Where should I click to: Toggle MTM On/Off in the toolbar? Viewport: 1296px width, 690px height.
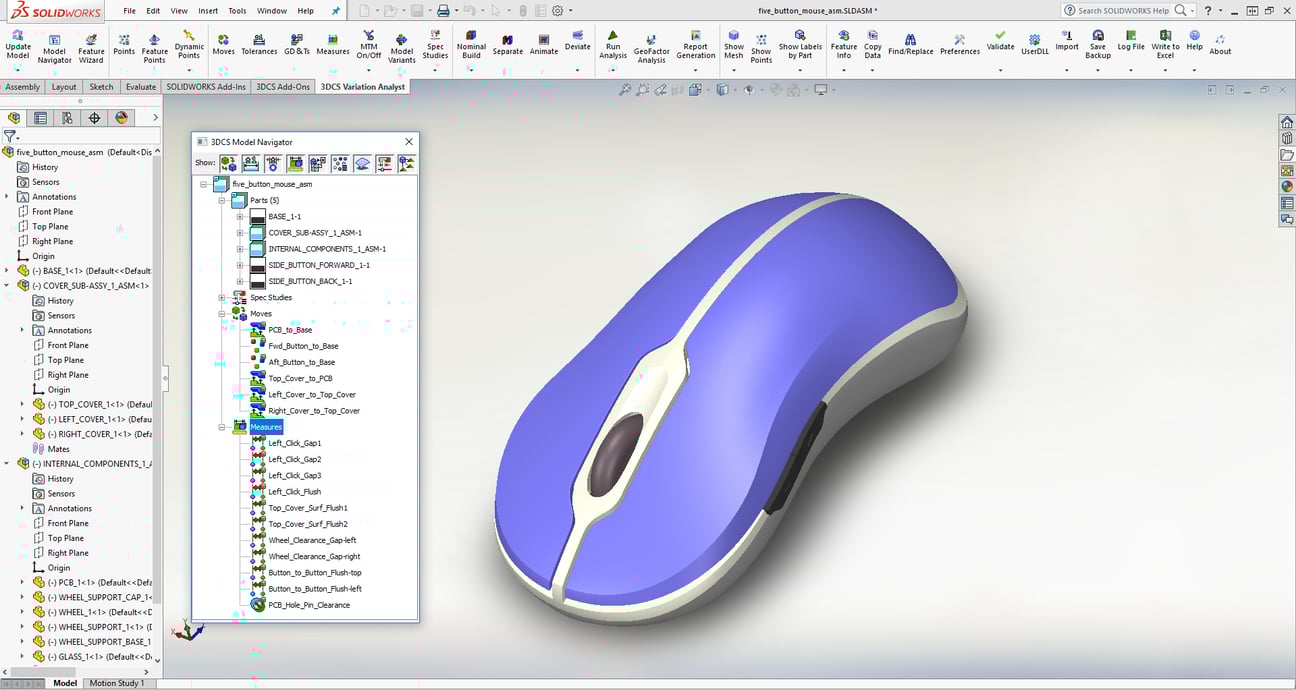pyautogui.click(x=368, y=47)
